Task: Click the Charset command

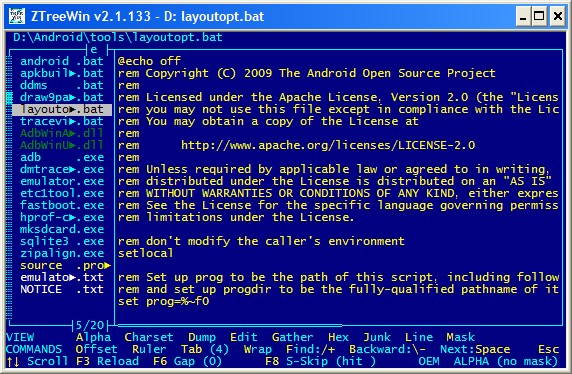Action: pos(149,337)
